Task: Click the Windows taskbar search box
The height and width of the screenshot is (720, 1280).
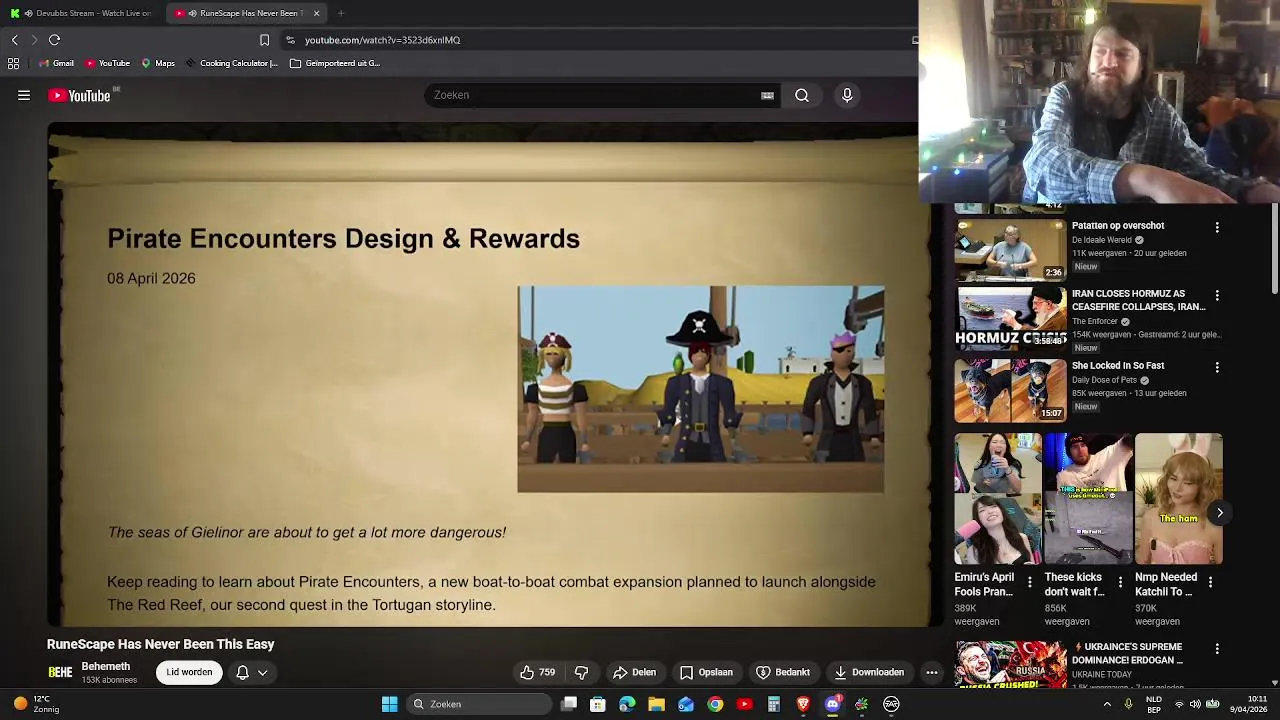Action: tap(480, 704)
